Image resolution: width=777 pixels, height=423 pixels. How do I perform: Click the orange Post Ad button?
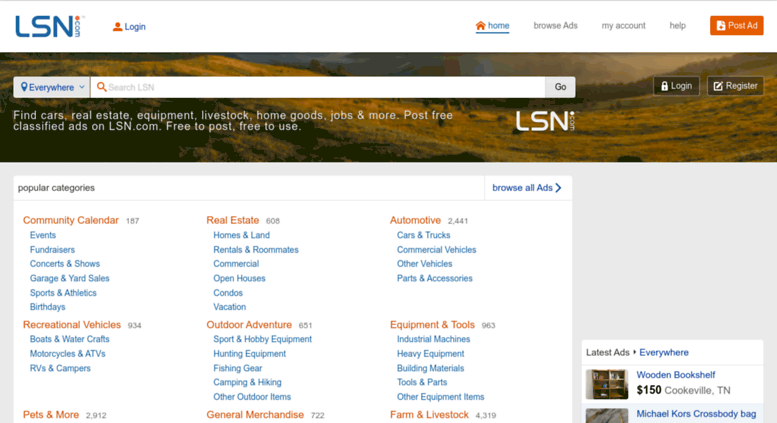pyautogui.click(x=736, y=26)
